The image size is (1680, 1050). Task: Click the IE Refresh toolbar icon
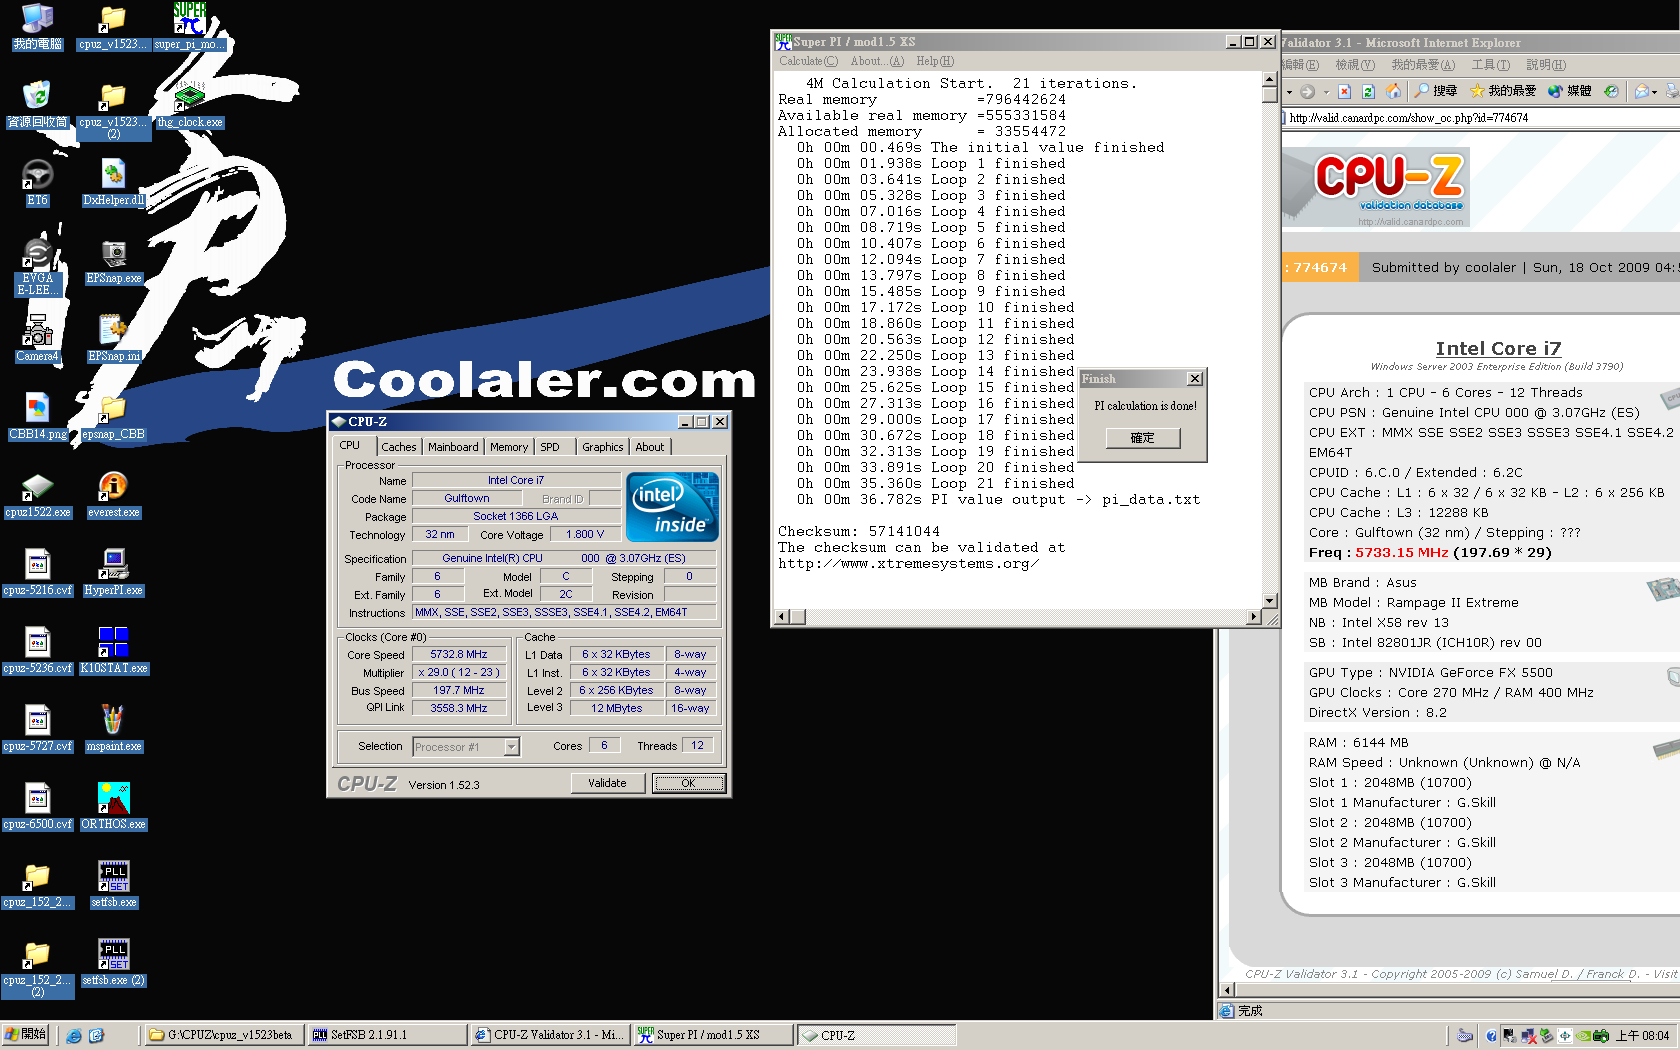(1368, 91)
